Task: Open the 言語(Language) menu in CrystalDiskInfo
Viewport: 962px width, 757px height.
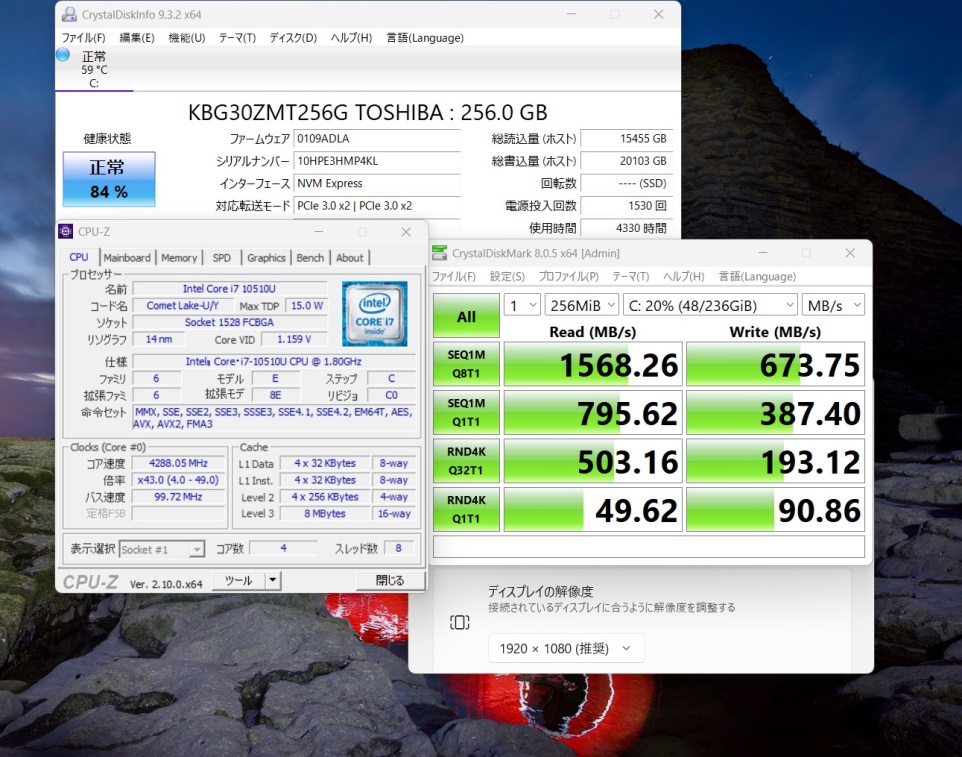Action: coord(425,38)
